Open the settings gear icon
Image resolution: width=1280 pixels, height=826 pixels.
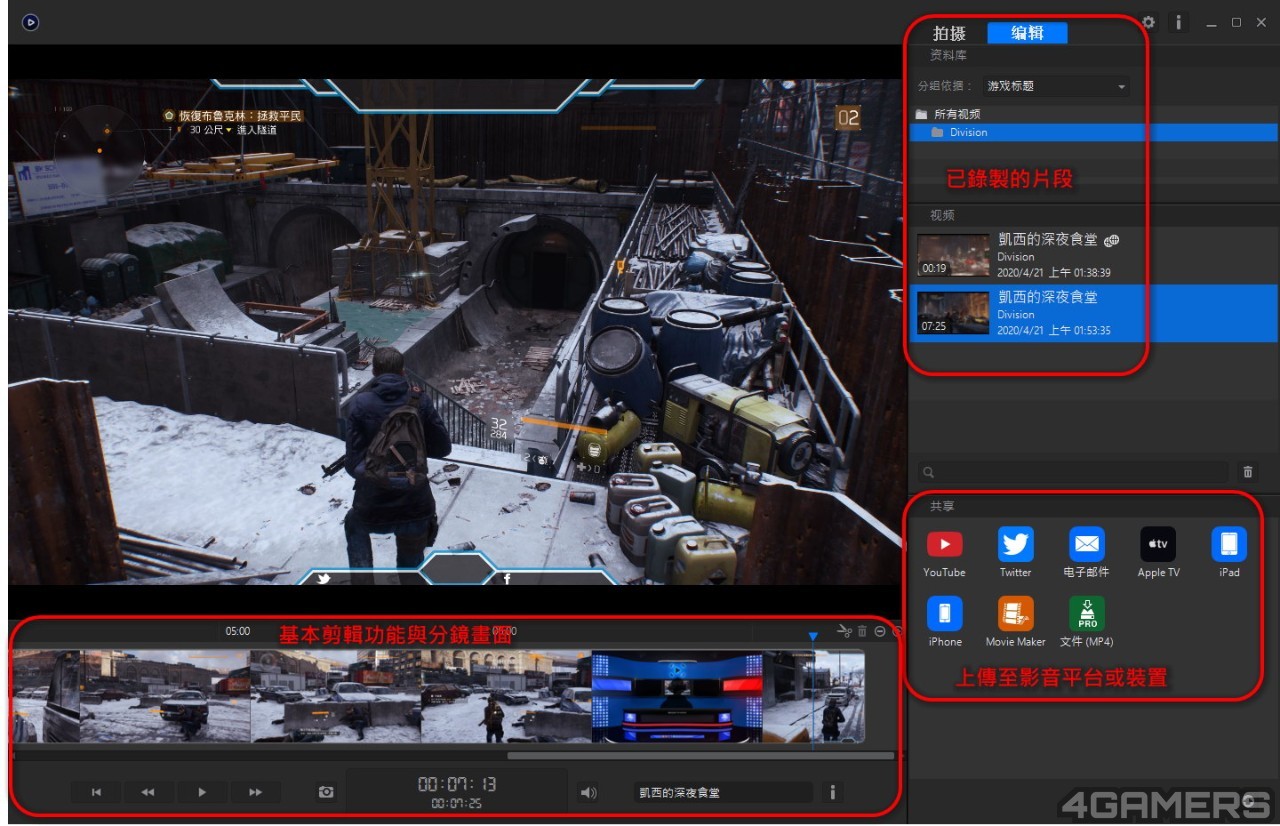coord(1149,22)
